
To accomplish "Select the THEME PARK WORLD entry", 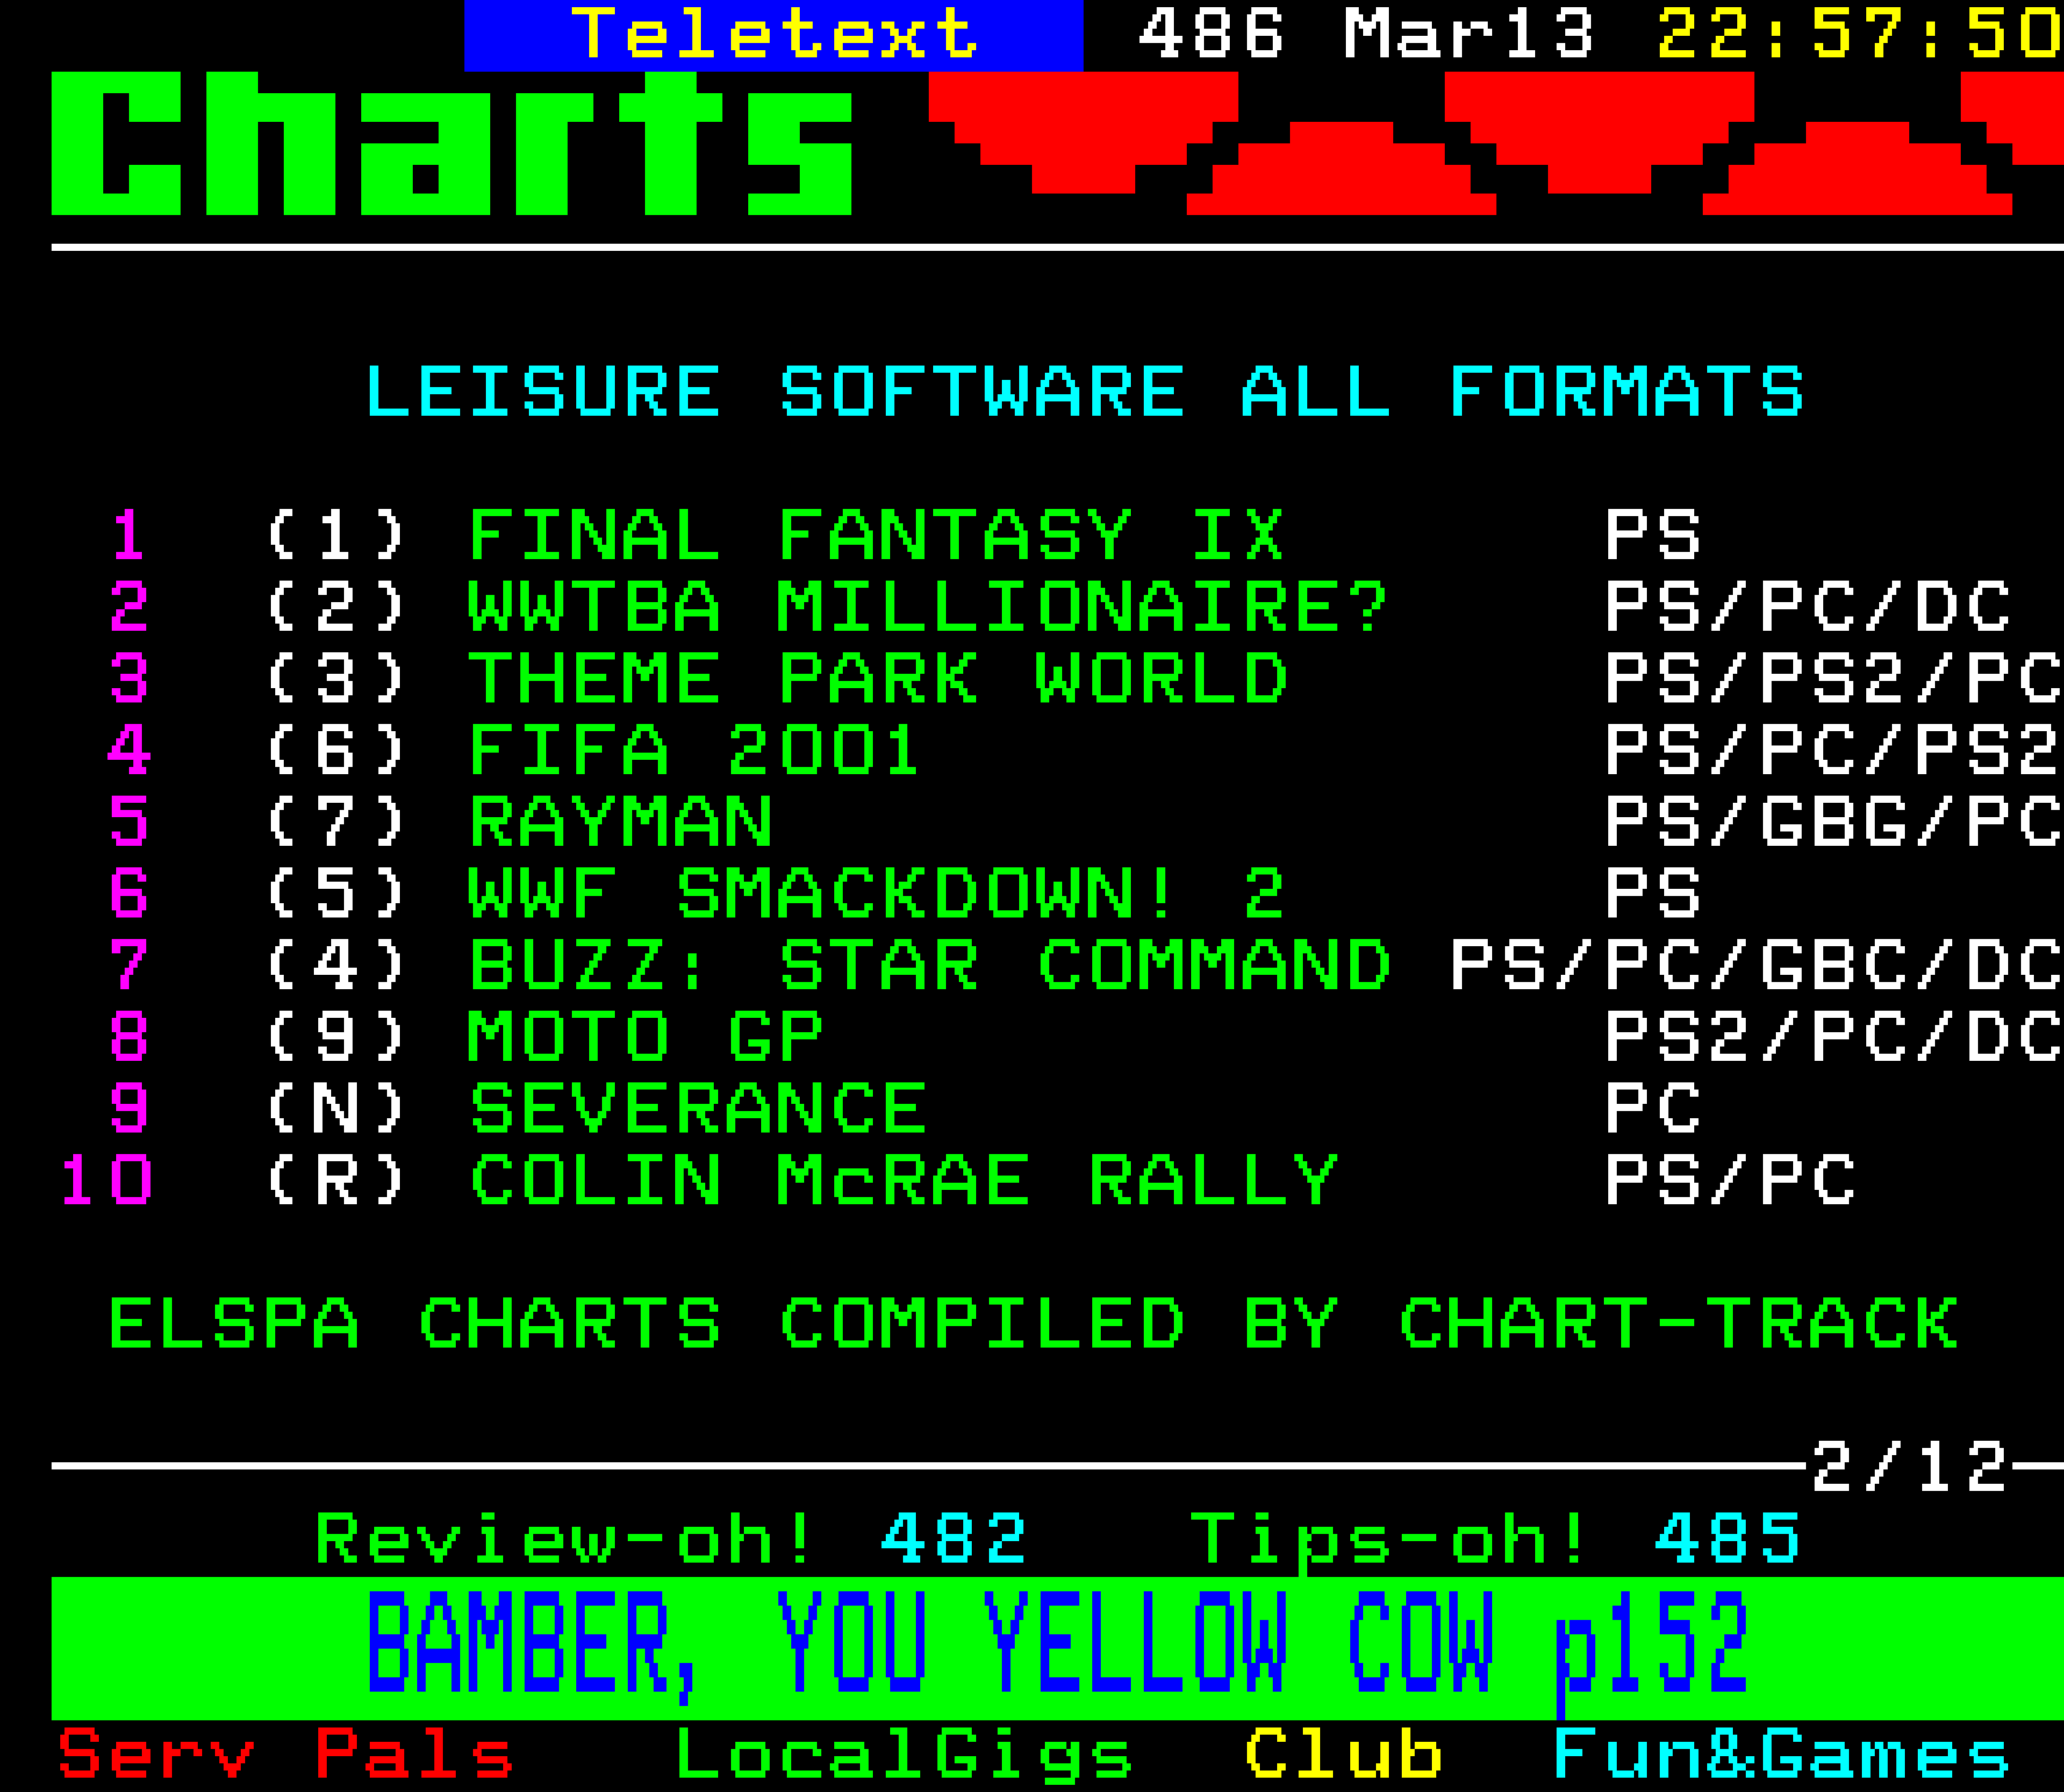I will 878,678.
